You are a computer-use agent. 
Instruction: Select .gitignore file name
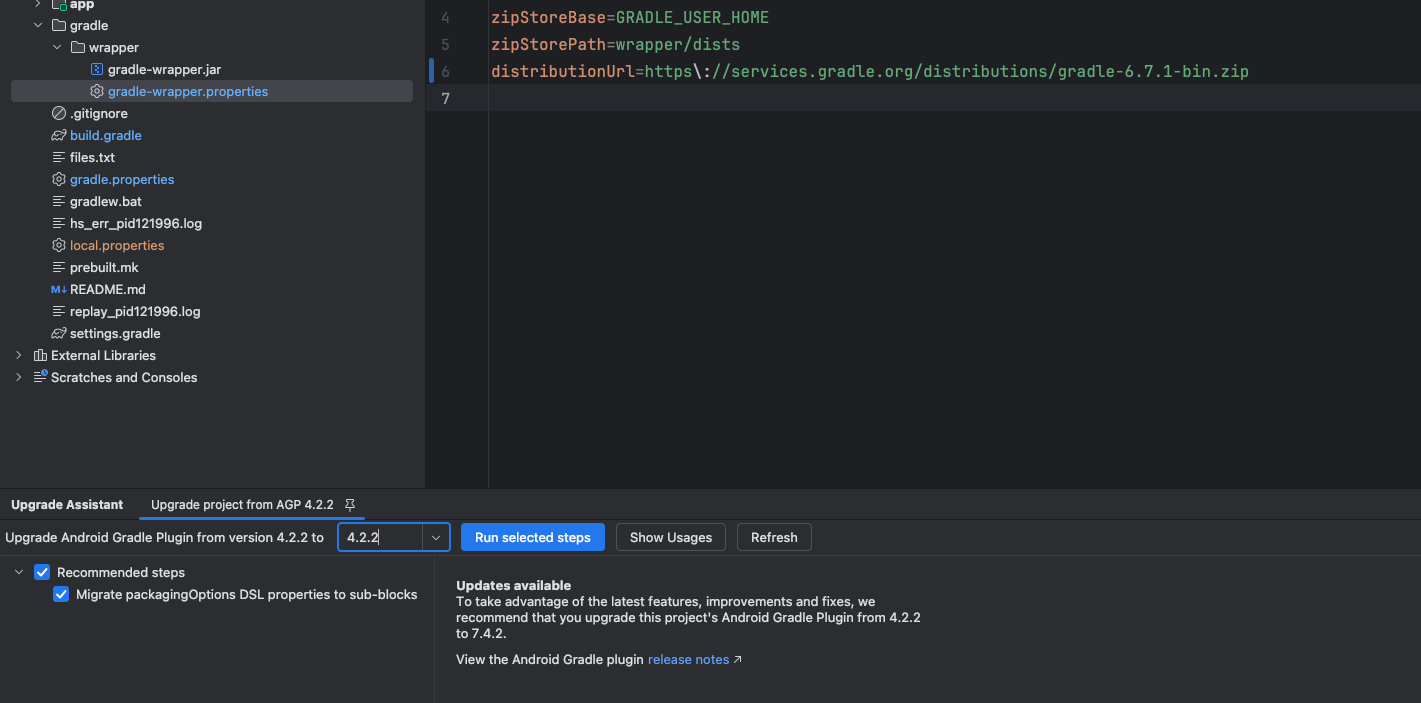point(99,113)
